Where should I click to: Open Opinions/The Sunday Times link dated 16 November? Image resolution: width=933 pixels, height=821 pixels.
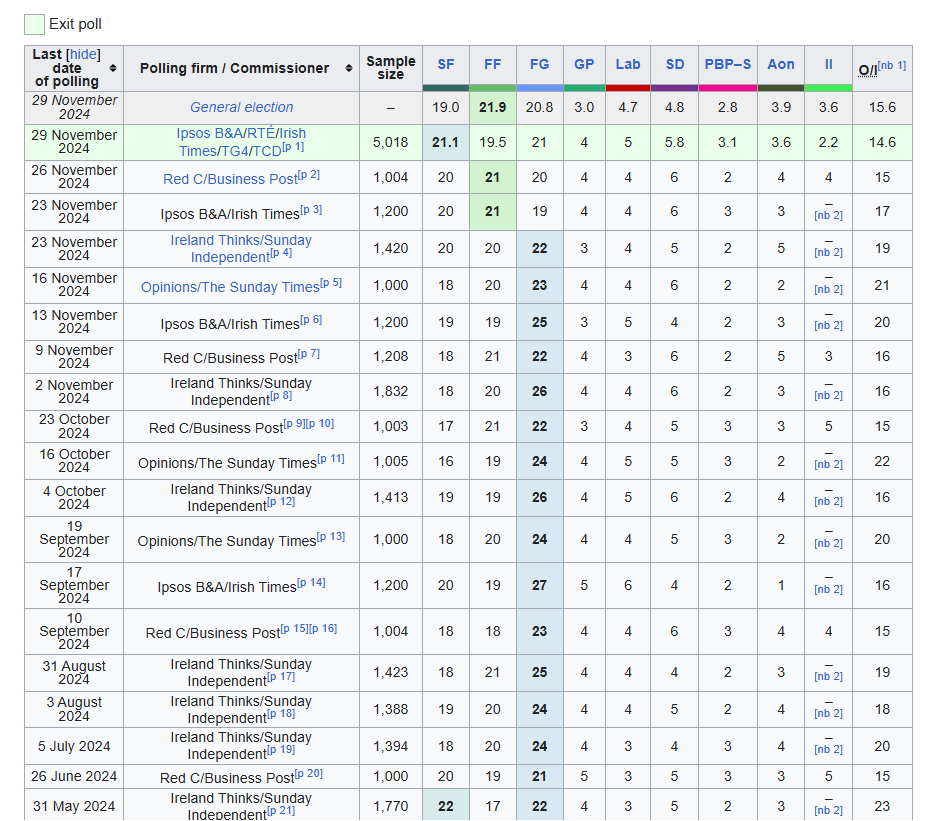point(230,287)
